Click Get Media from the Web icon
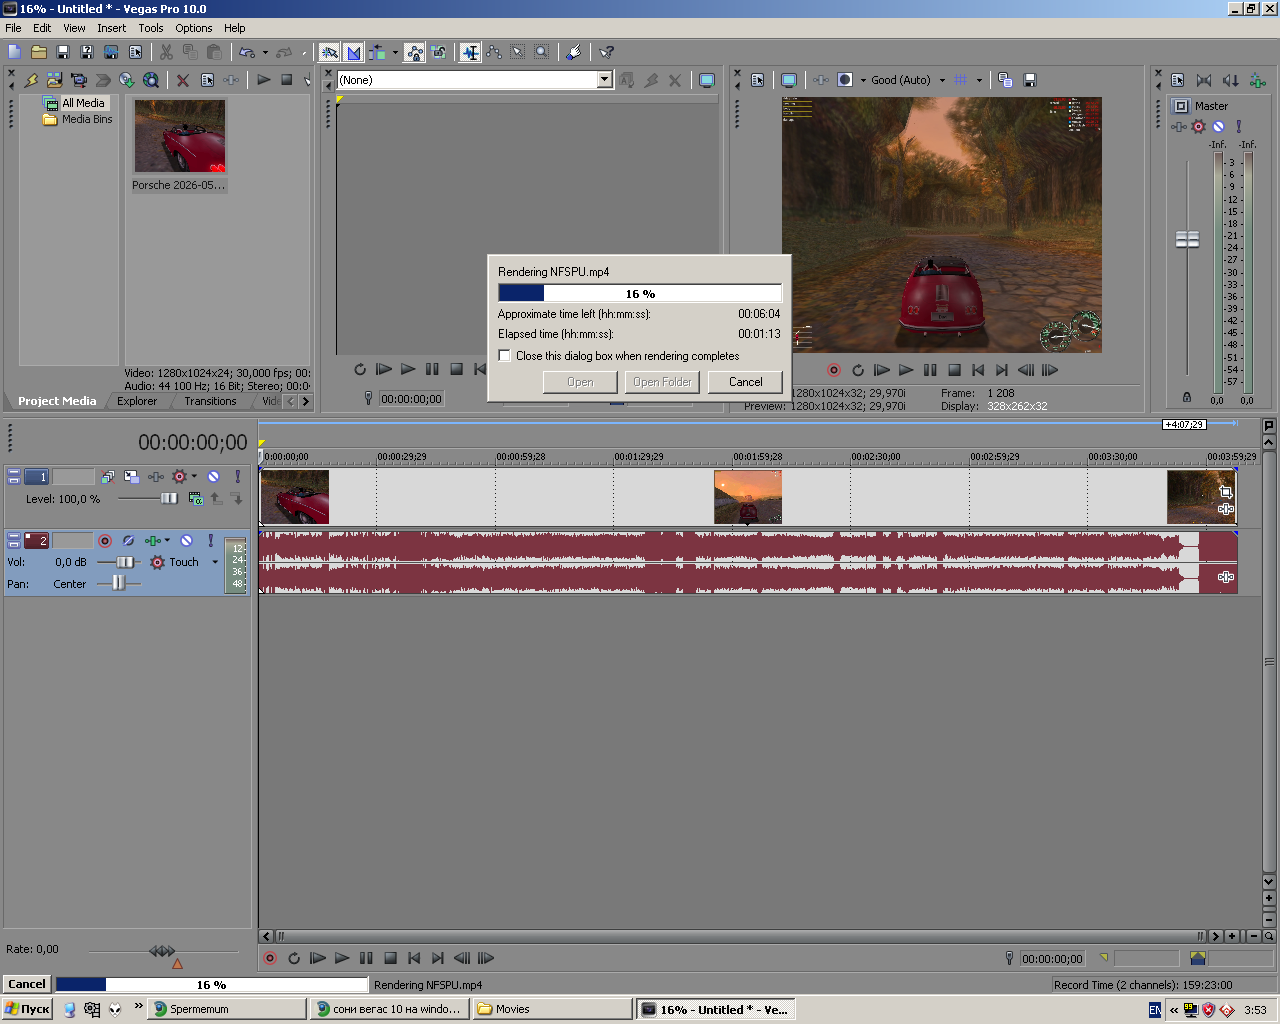1280x1024 pixels. 151,80
